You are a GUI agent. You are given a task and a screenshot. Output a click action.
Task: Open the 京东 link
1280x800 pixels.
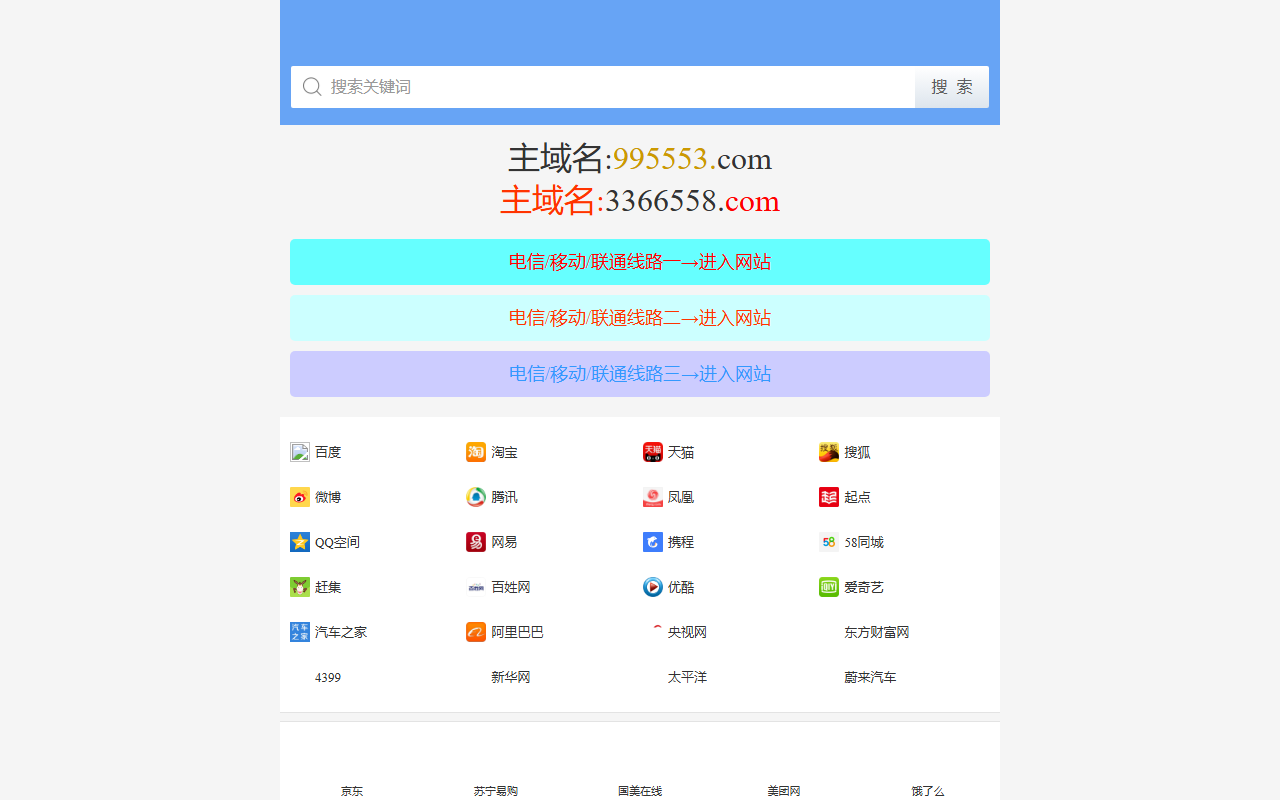point(352,791)
